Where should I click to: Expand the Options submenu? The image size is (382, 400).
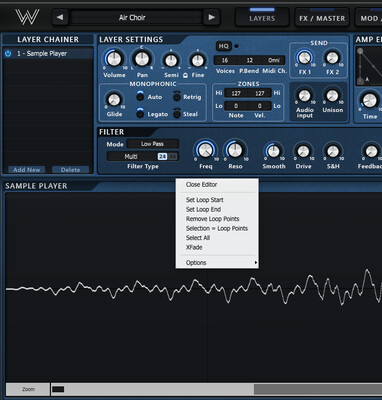pyautogui.click(x=217, y=263)
